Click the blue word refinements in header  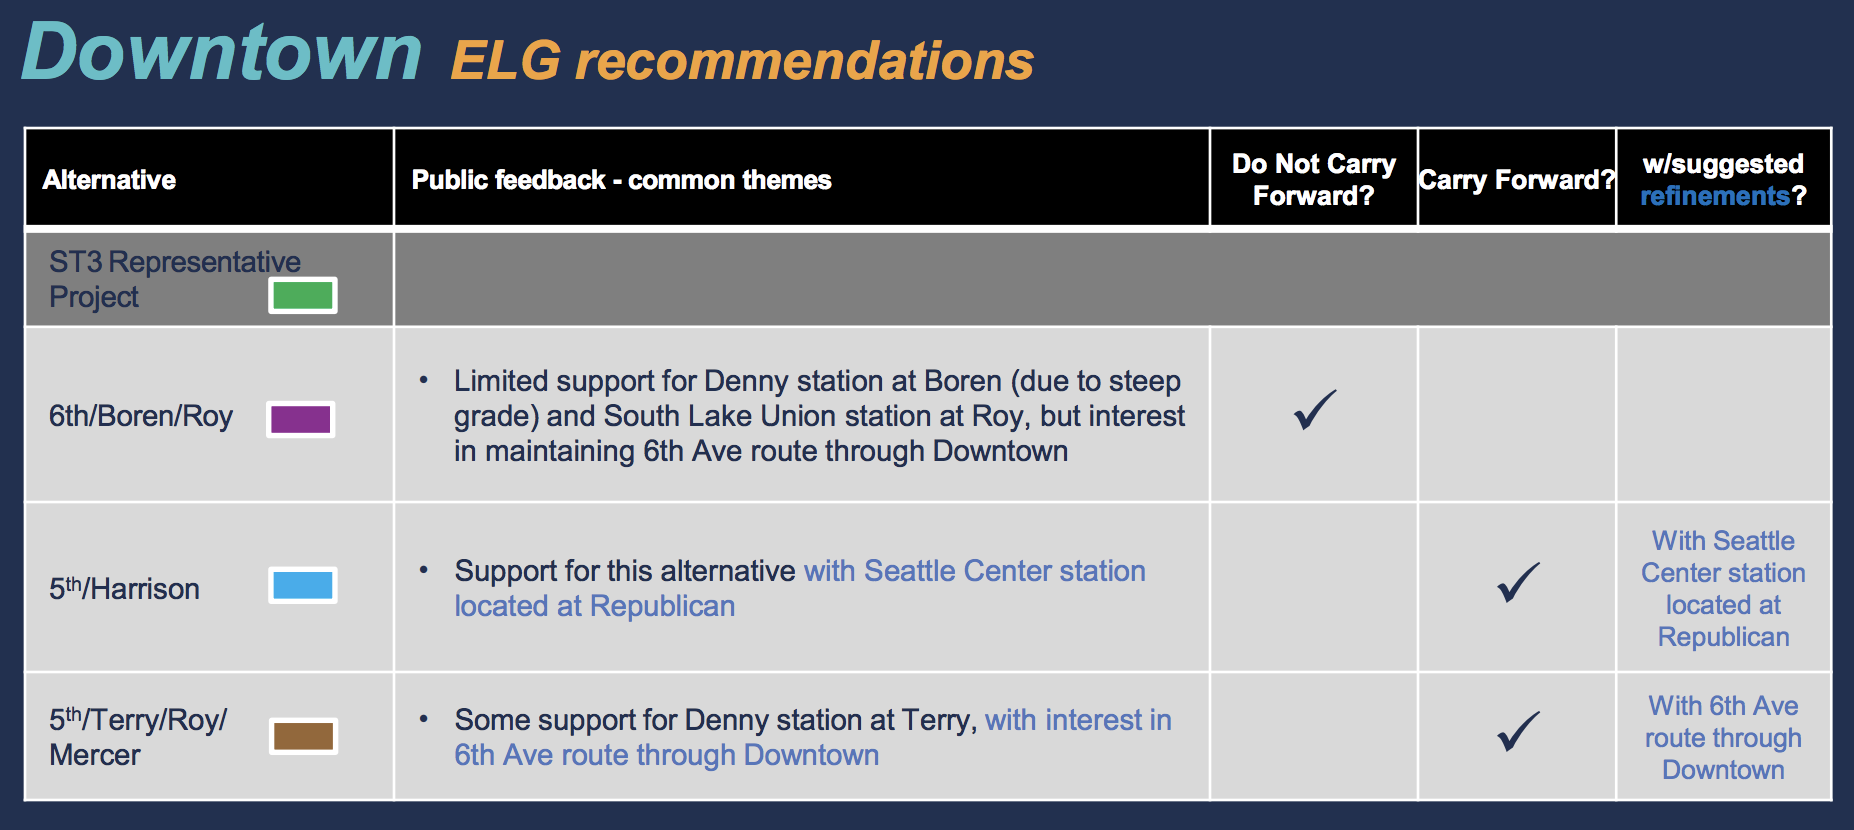pos(1714,196)
